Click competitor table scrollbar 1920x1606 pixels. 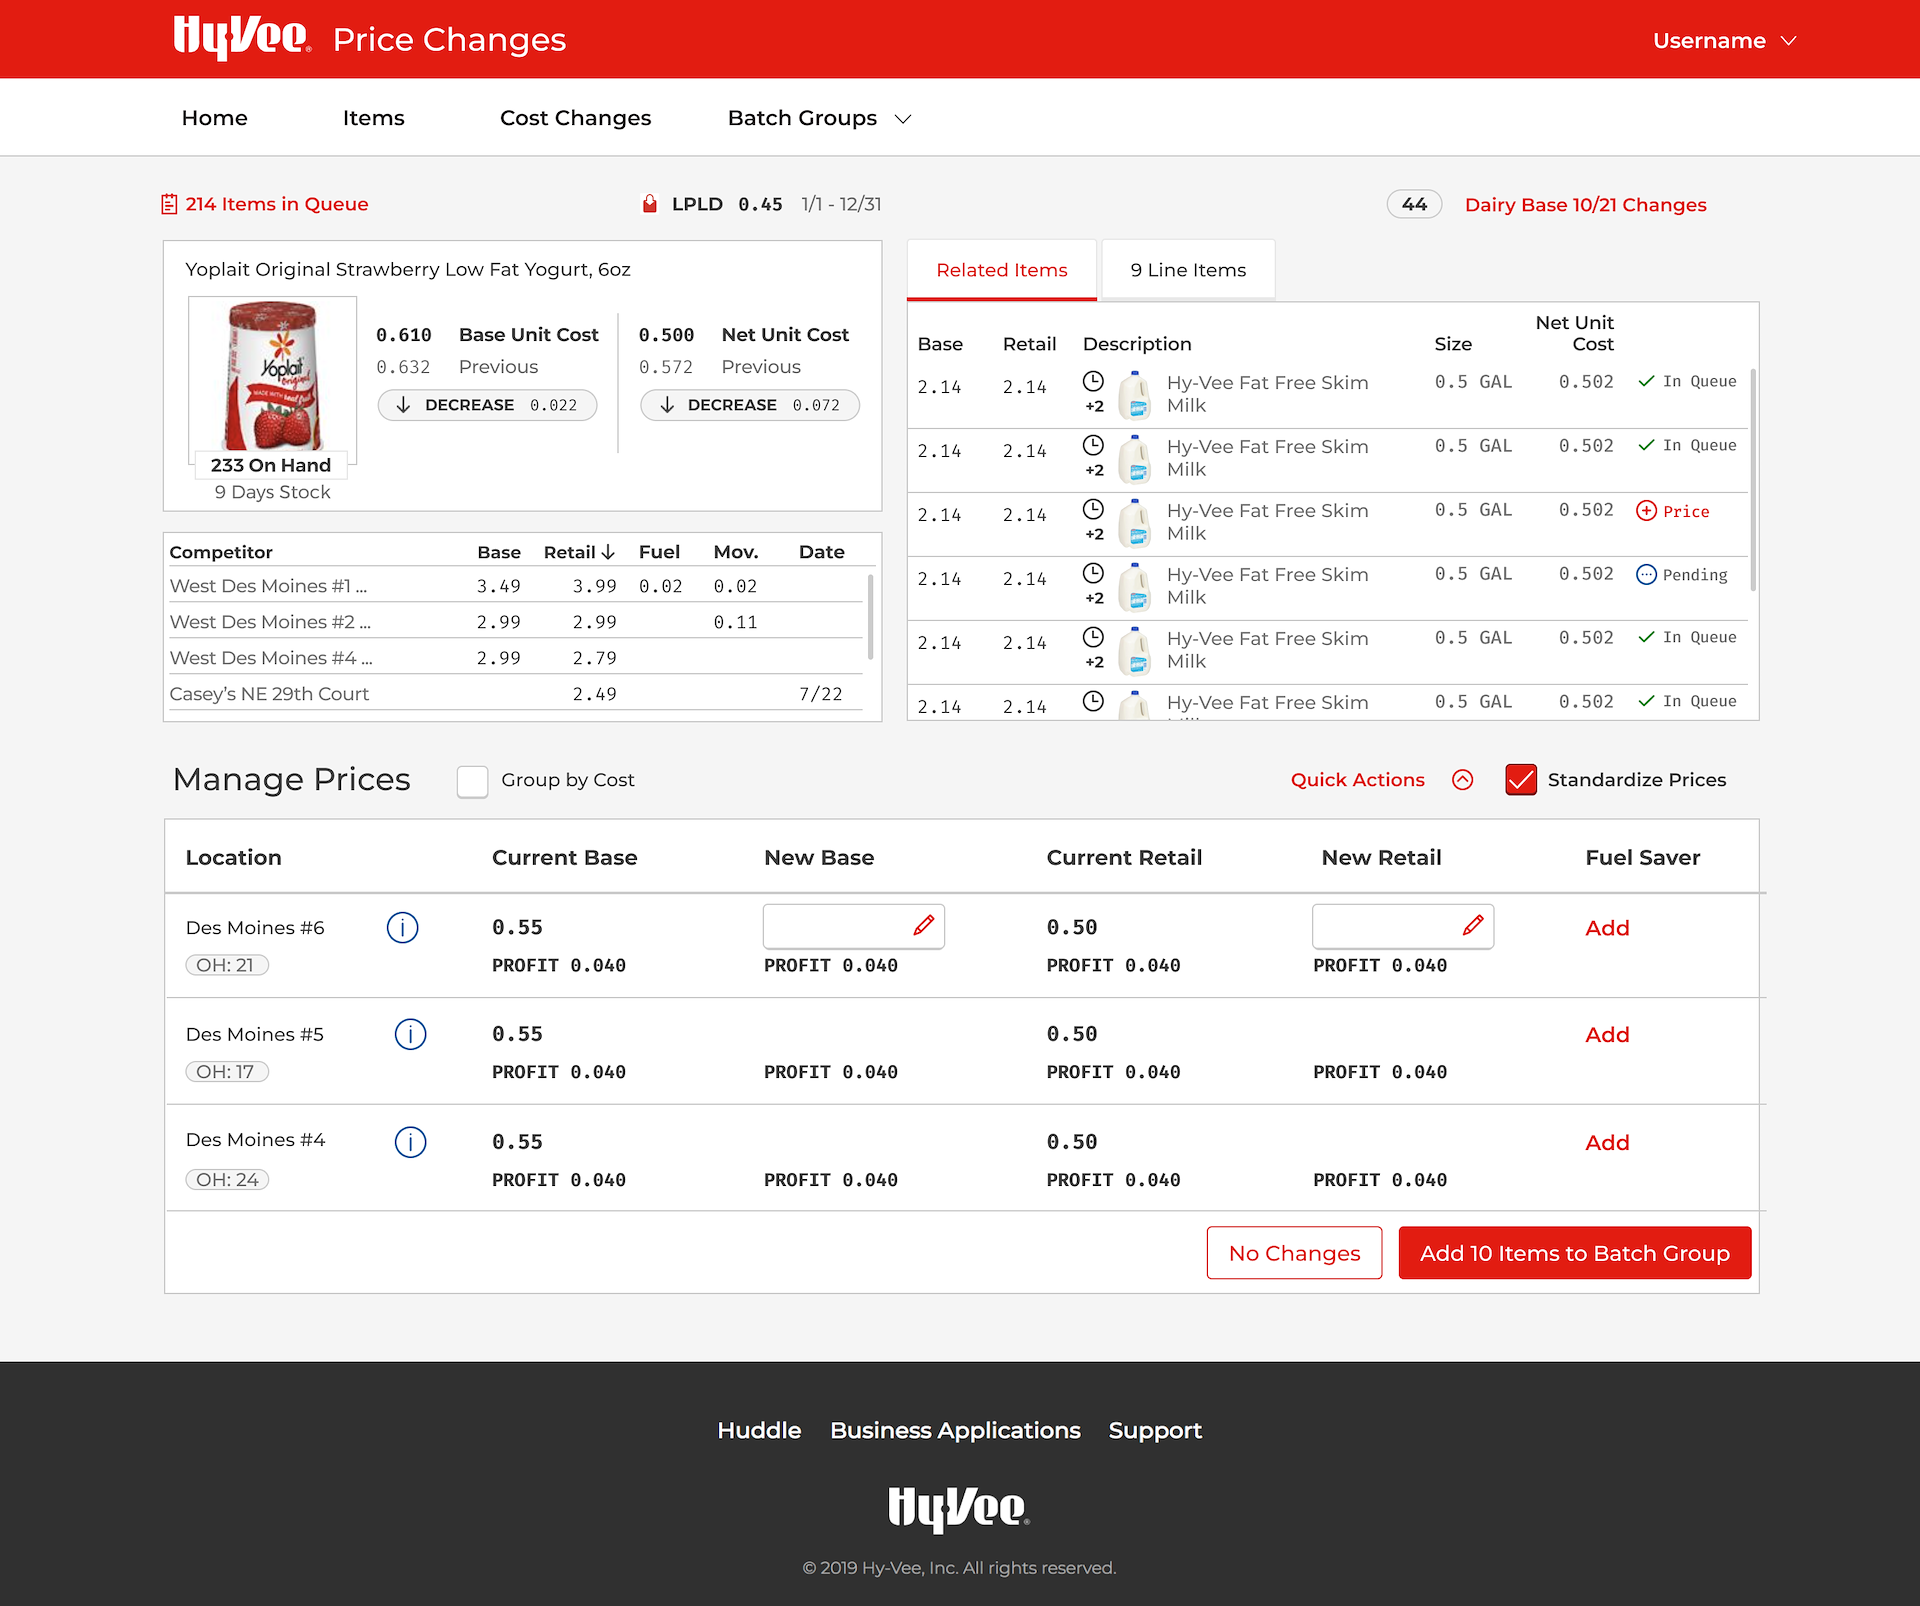(x=870, y=616)
